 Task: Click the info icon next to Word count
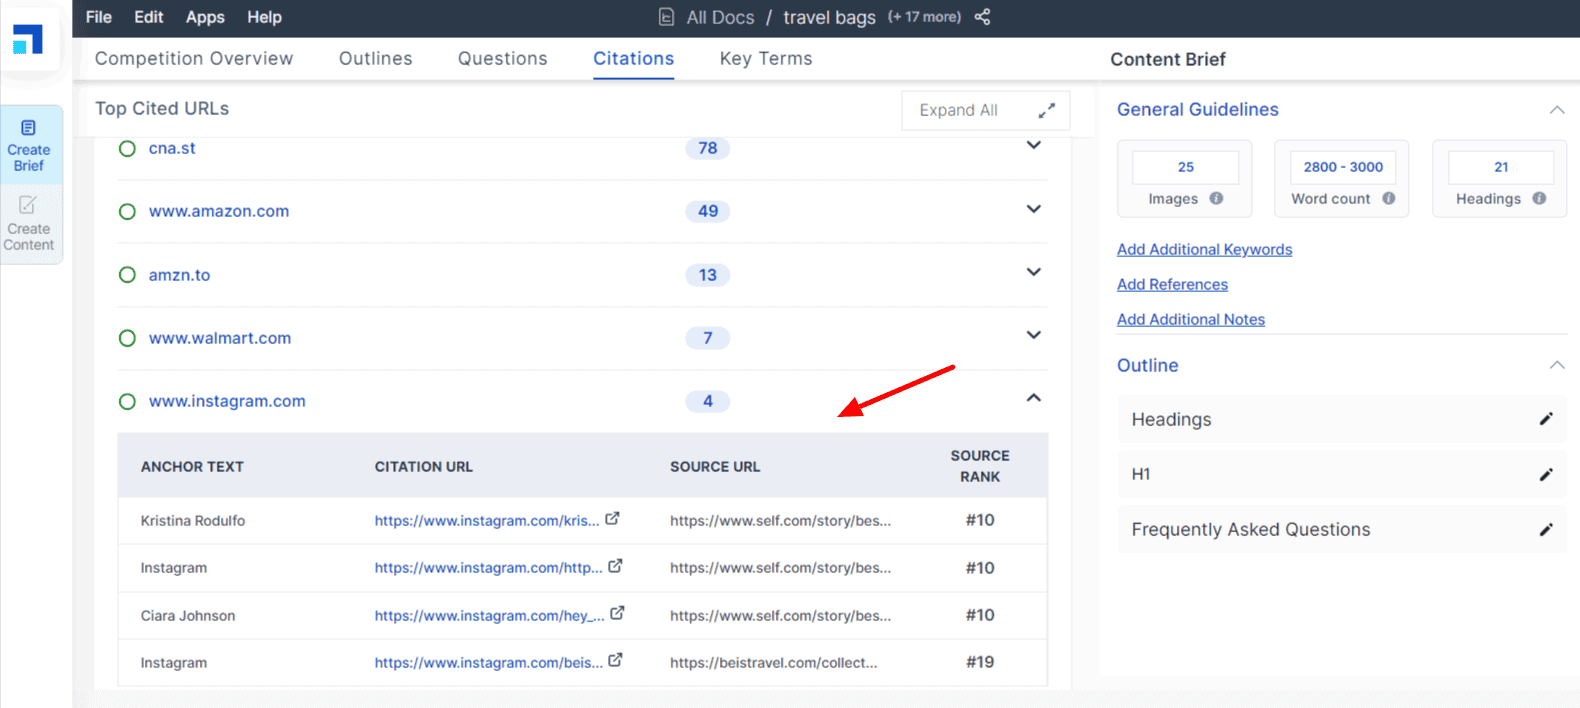point(1389,198)
